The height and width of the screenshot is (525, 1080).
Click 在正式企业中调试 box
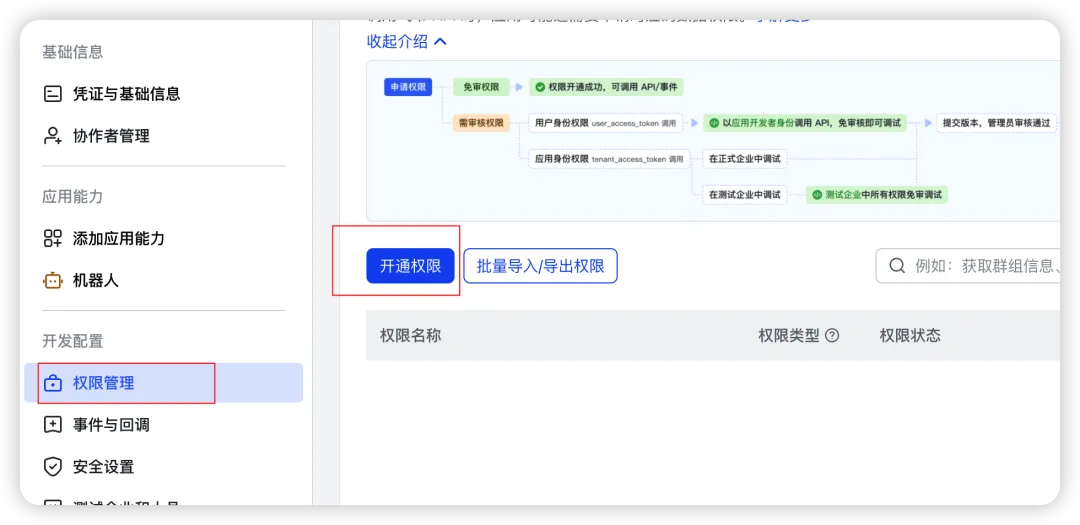(x=745, y=158)
